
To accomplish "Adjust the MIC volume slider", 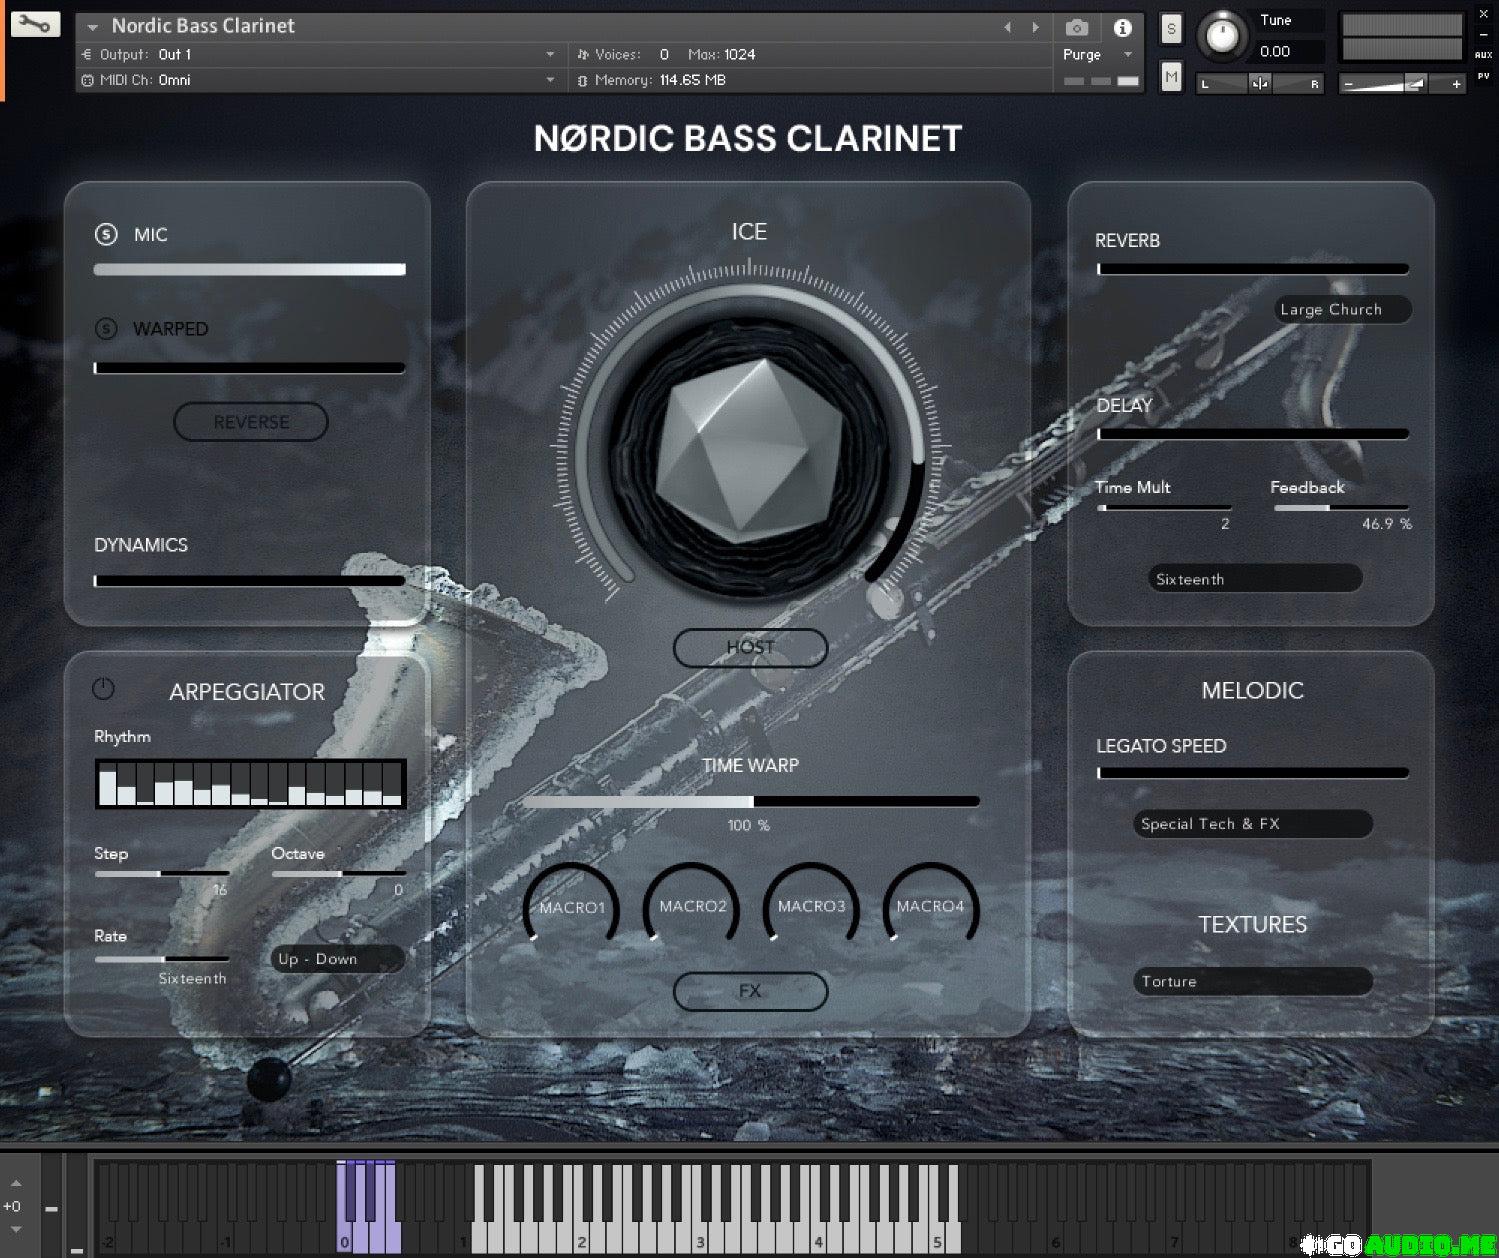I will click(x=249, y=269).
